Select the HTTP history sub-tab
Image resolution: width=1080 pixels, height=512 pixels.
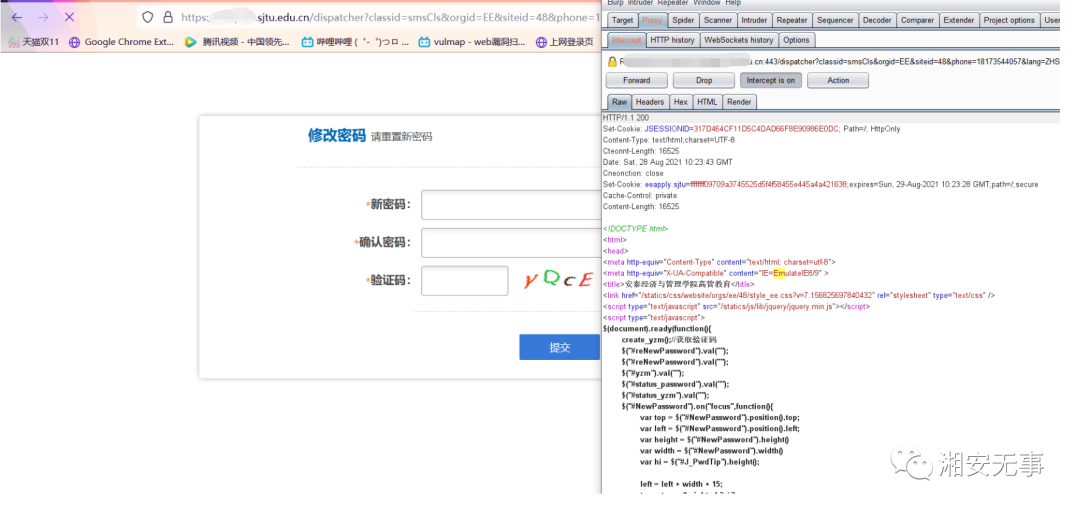click(x=672, y=40)
